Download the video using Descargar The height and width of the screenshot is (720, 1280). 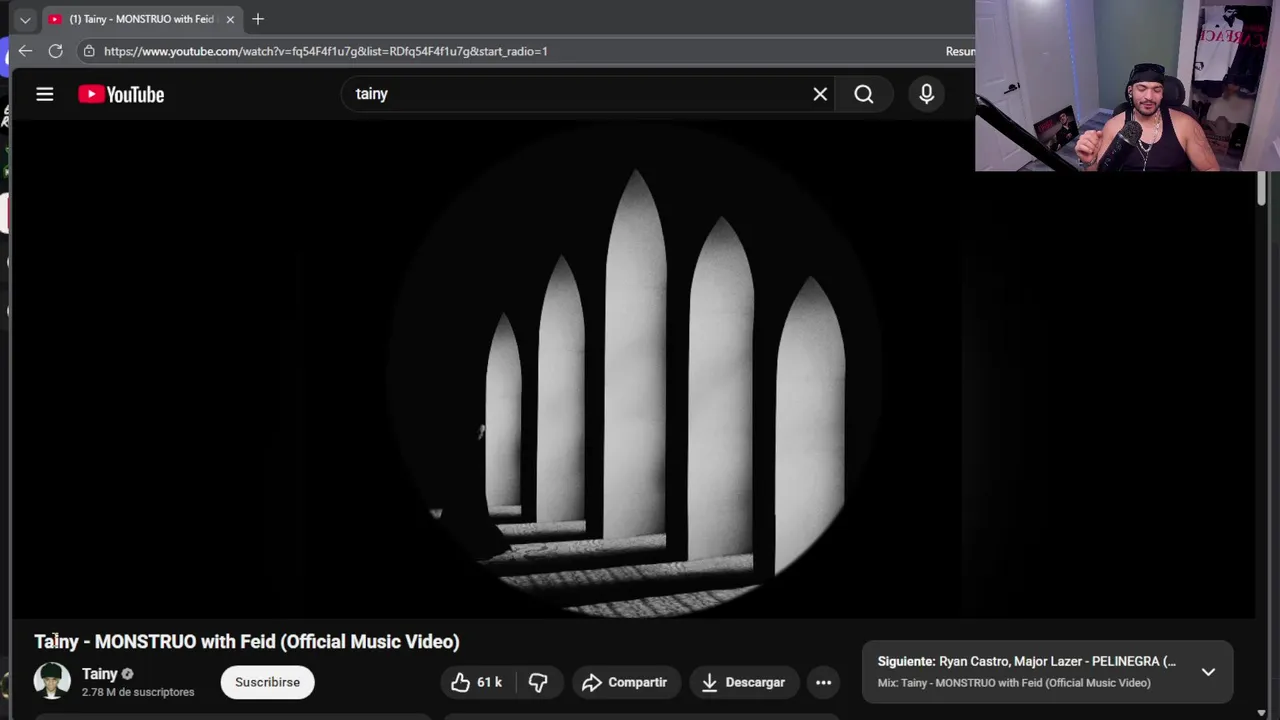click(x=743, y=682)
